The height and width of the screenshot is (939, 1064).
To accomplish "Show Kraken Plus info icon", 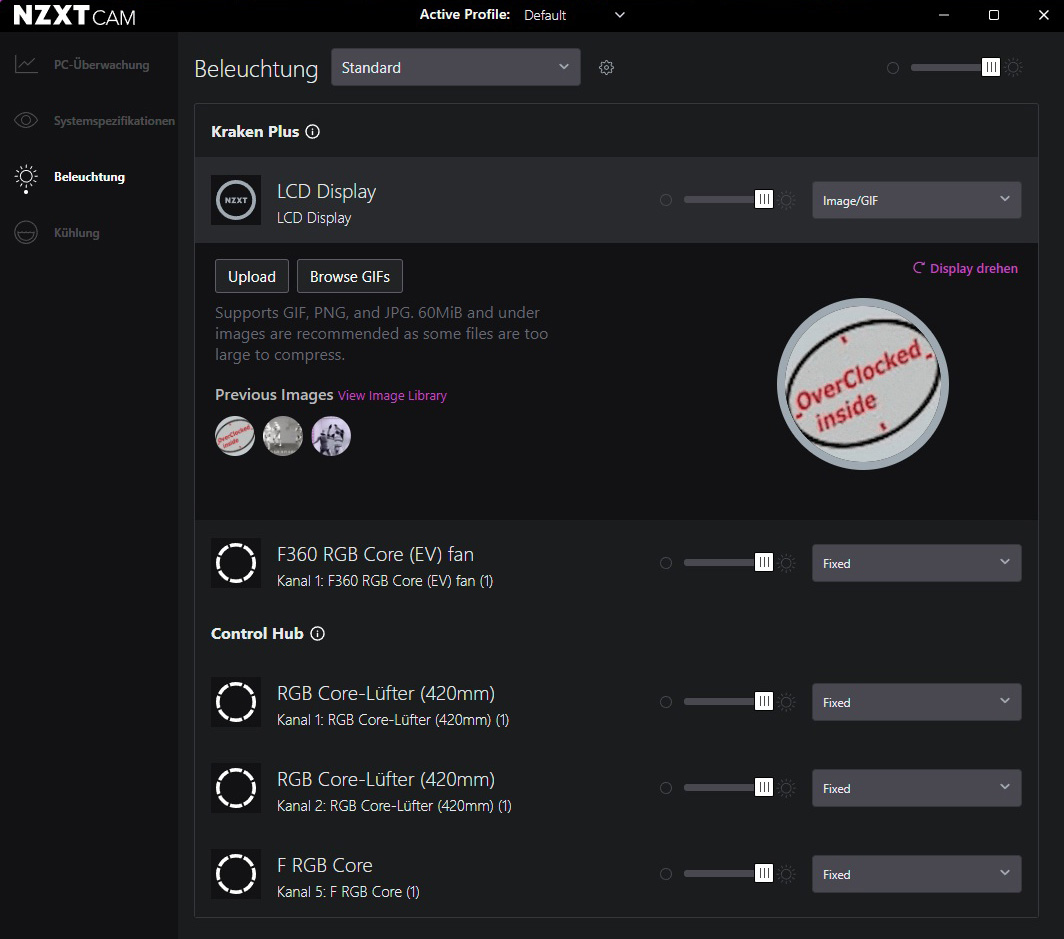I will [312, 132].
